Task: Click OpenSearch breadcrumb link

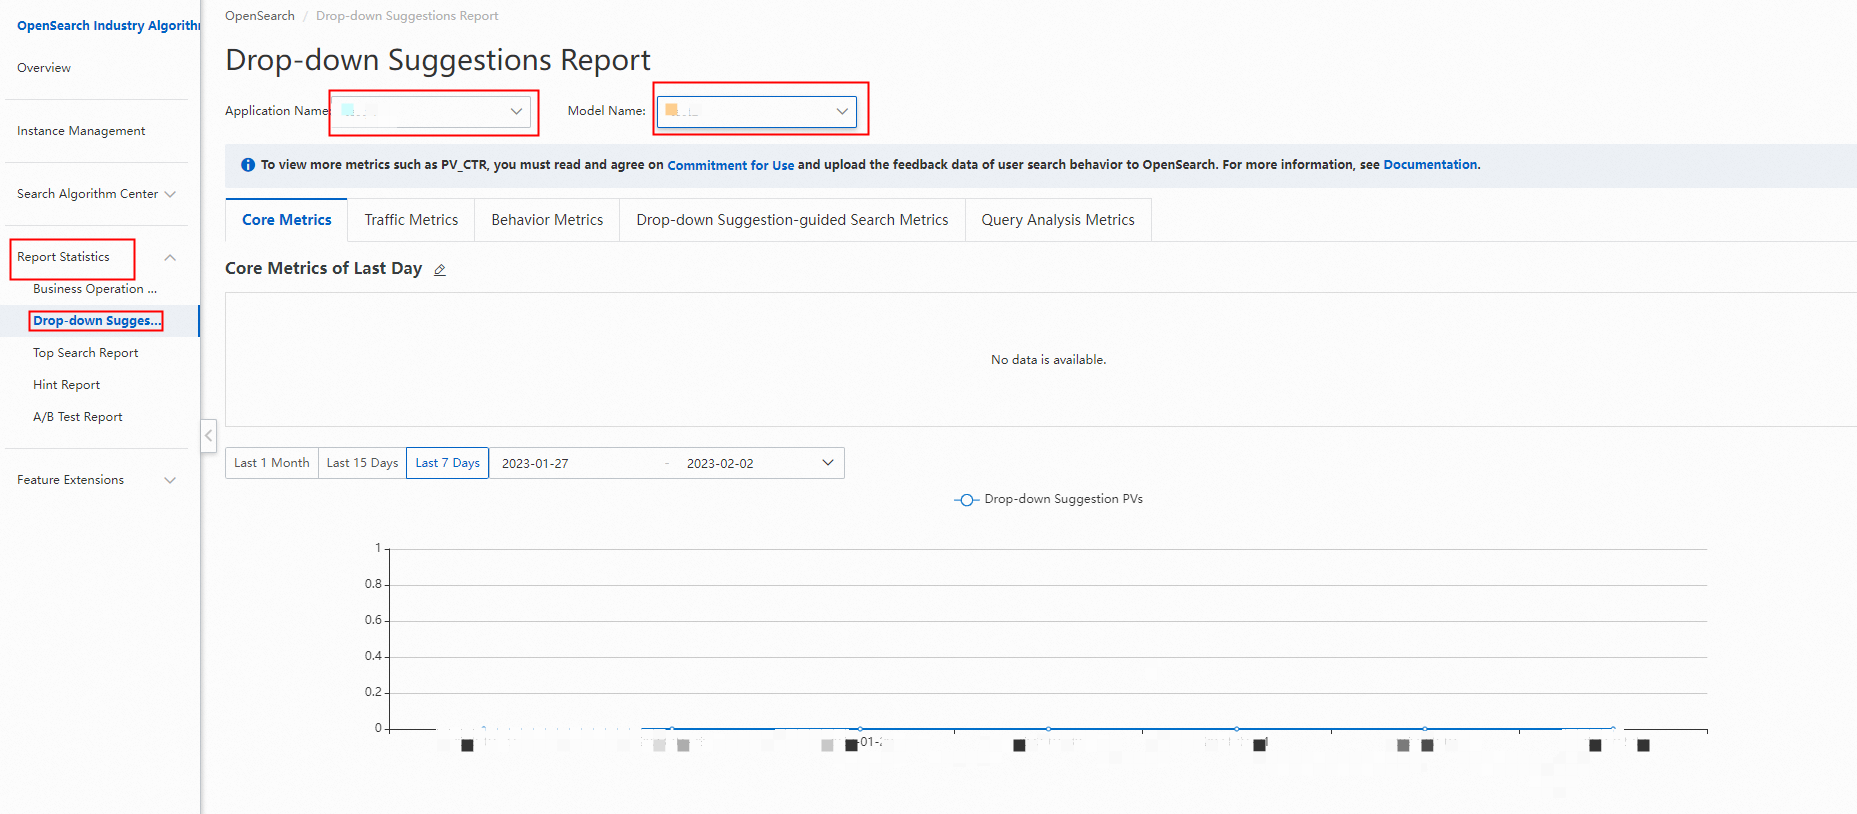Action: (260, 16)
